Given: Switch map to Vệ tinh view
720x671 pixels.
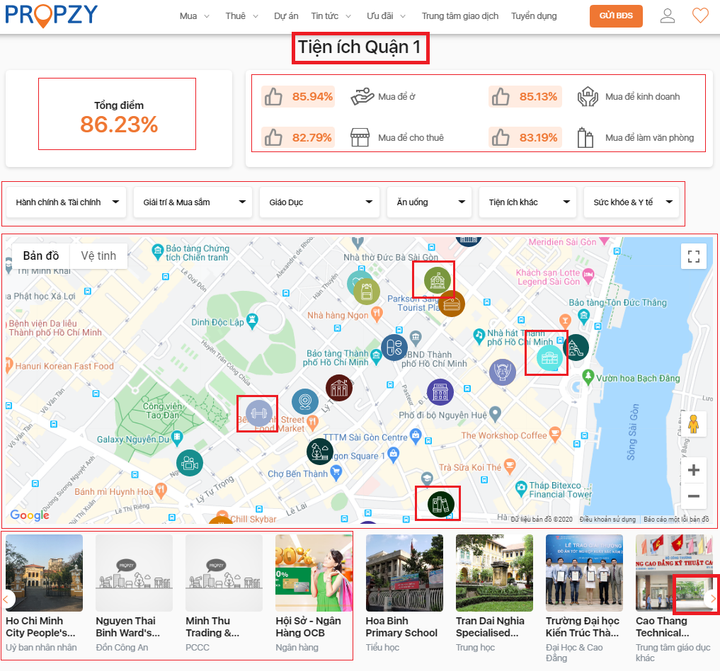Looking at the screenshot, I should pos(98,256).
